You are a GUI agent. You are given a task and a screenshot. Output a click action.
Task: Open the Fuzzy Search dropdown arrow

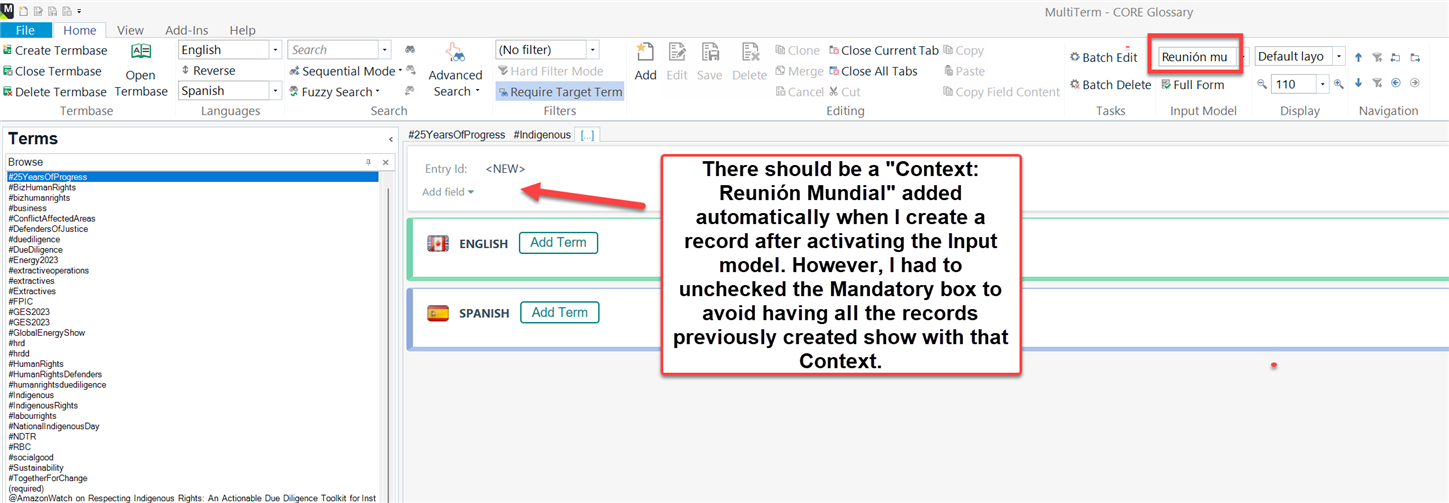click(380, 92)
